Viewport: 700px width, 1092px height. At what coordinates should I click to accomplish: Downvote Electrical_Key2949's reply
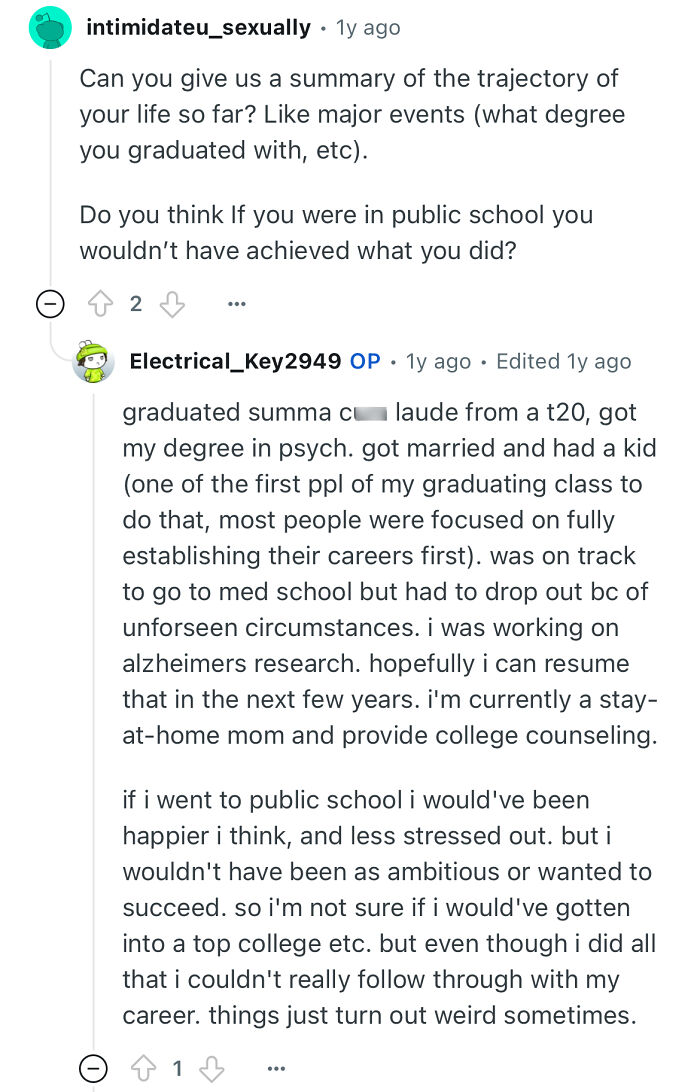tap(211, 1068)
